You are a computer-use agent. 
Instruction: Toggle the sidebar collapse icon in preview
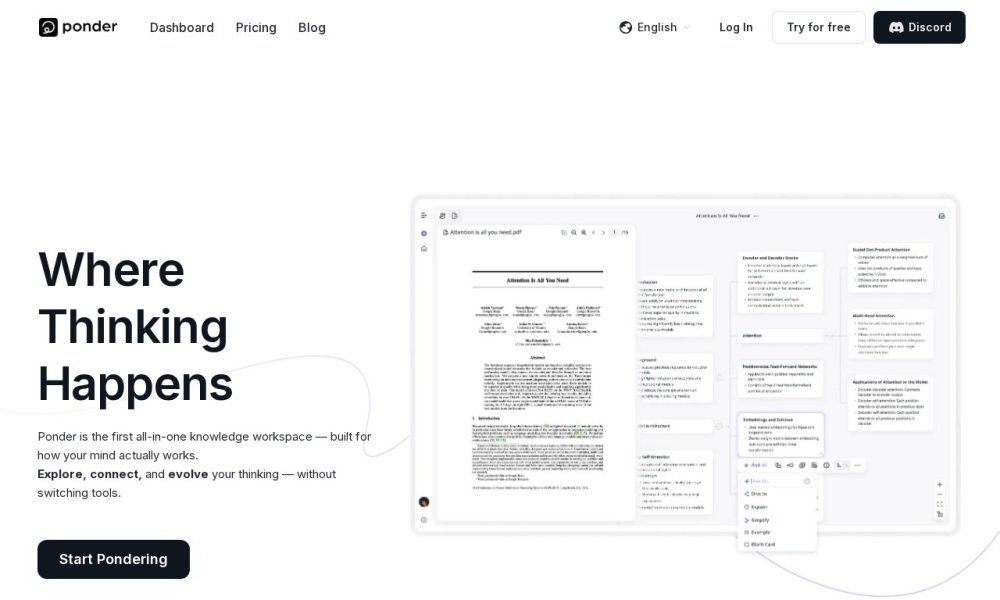coord(424,216)
